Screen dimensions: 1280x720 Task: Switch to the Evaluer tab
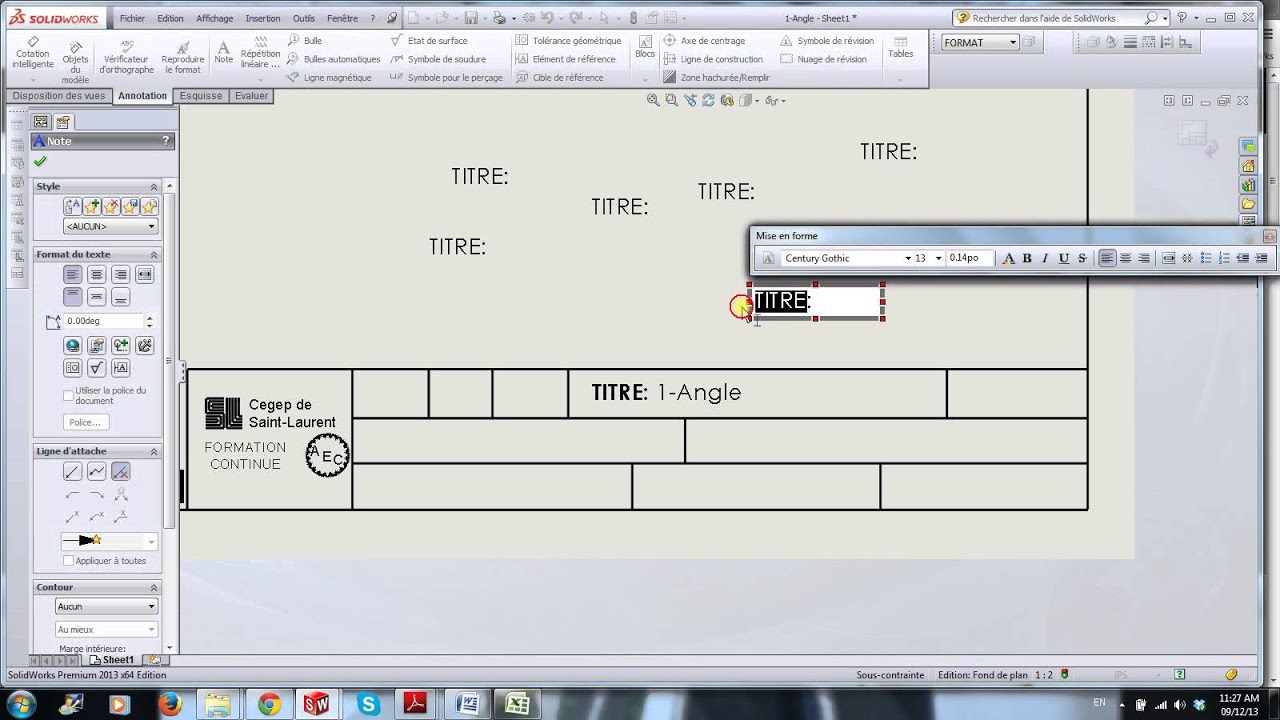(251, 96)
